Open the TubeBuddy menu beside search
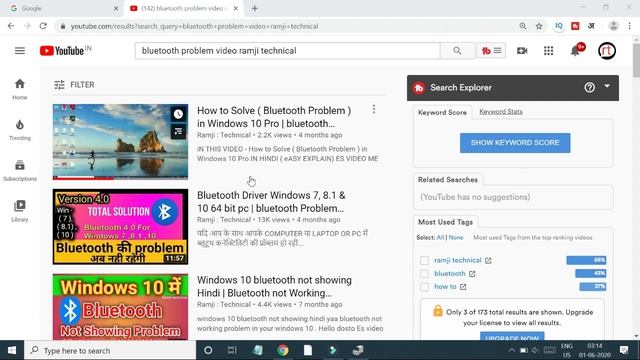The image size is (640, 360). 491,51
